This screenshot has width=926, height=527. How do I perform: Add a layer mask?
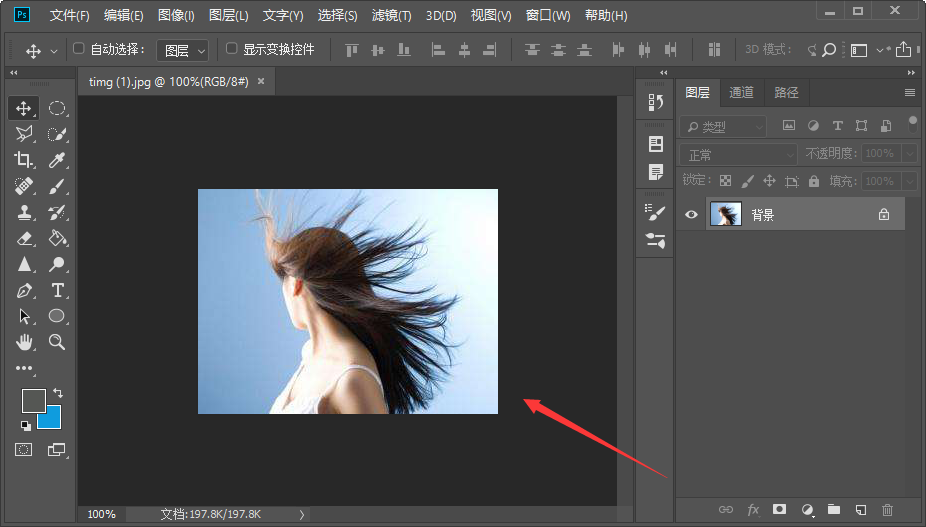[x=780, y=509]
